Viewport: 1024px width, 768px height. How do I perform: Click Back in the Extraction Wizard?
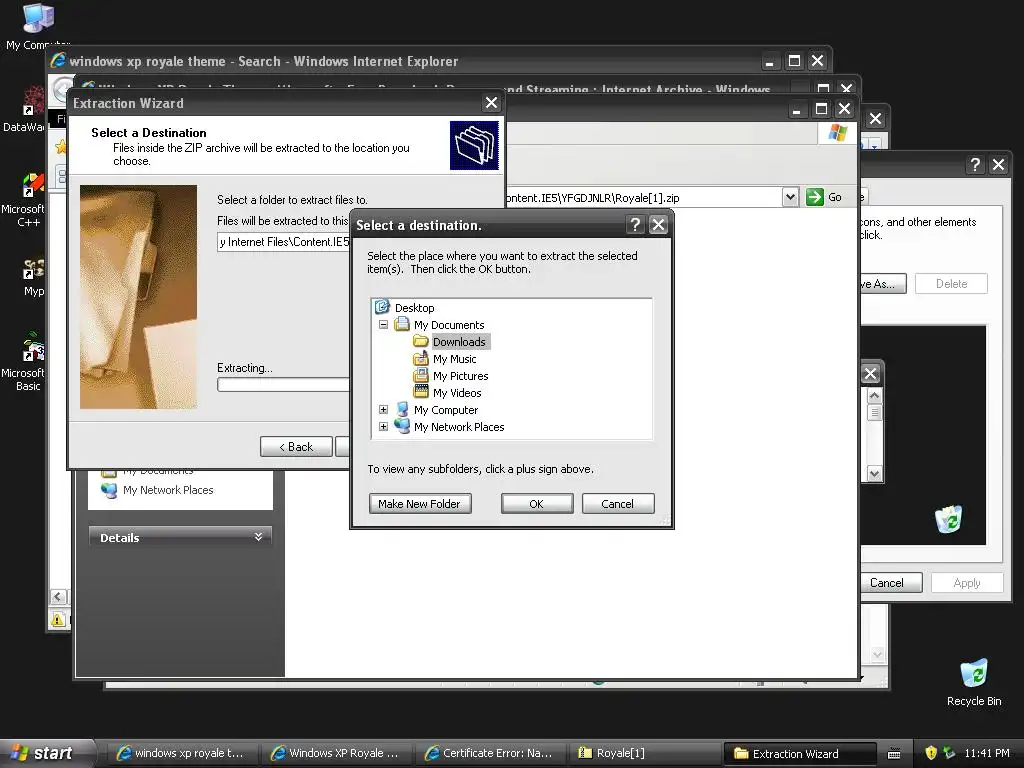296,447
